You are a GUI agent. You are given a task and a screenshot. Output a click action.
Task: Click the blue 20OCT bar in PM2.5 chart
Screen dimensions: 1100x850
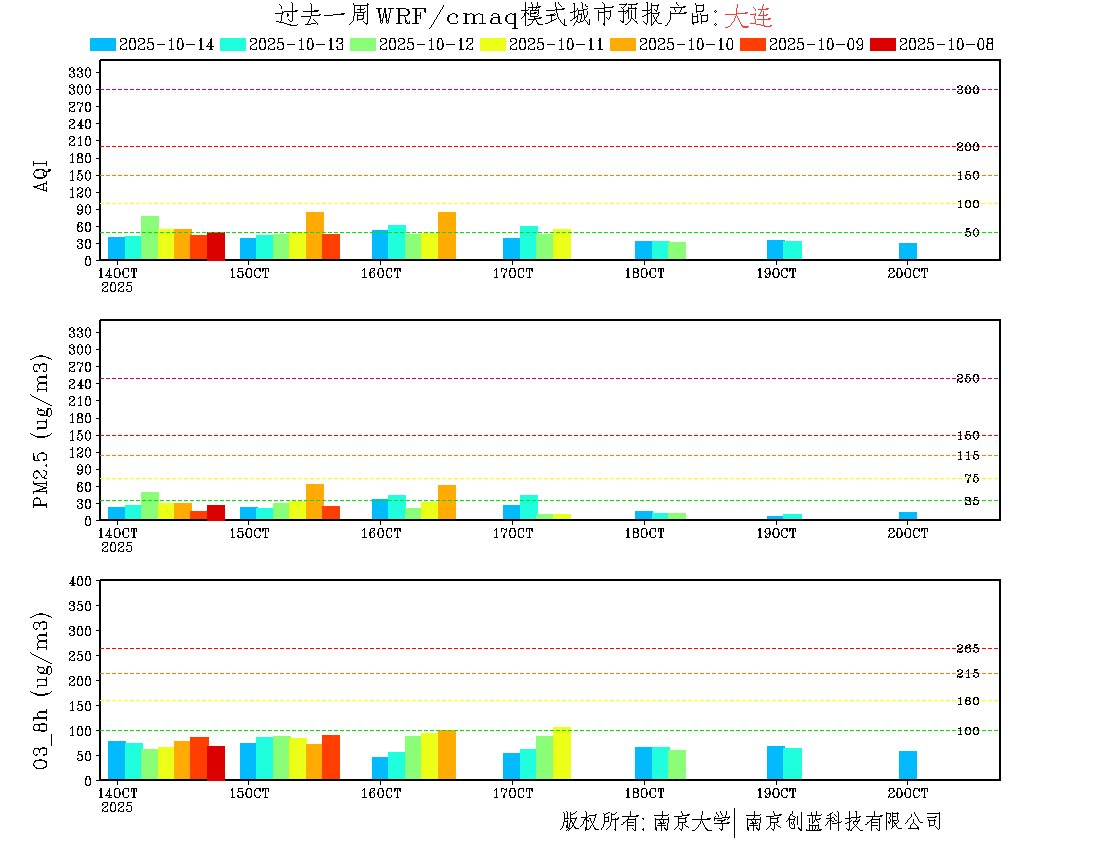point(907,516)
